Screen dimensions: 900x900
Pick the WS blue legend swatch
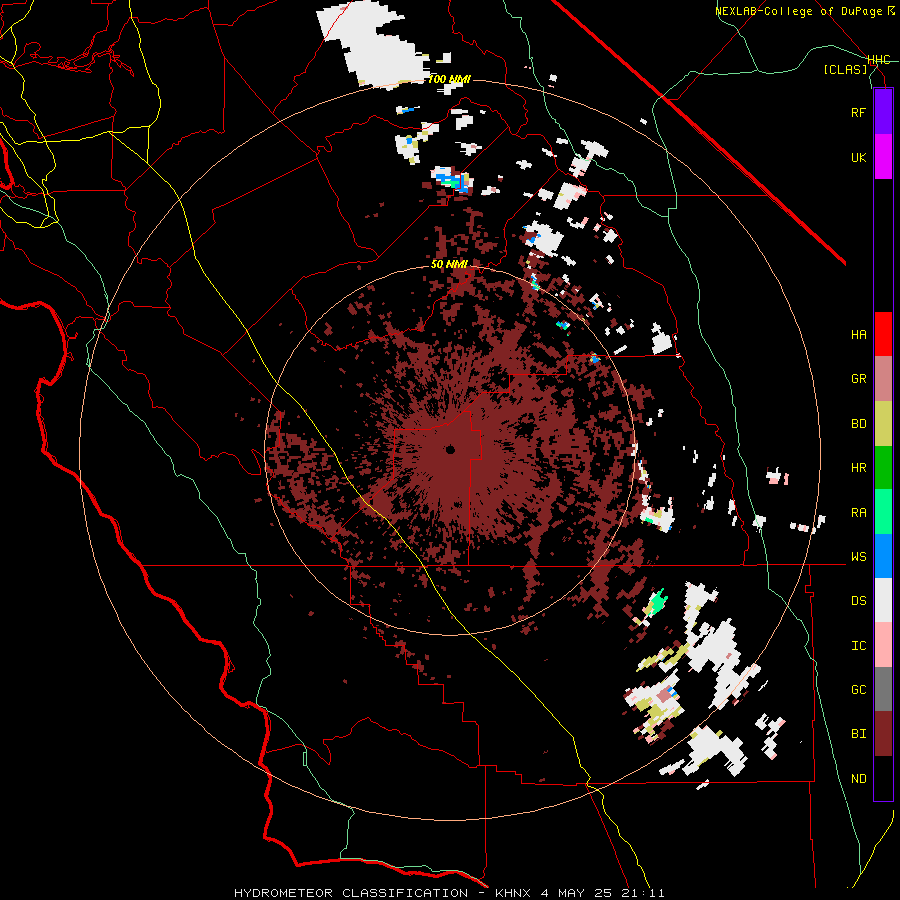point(883,556)
